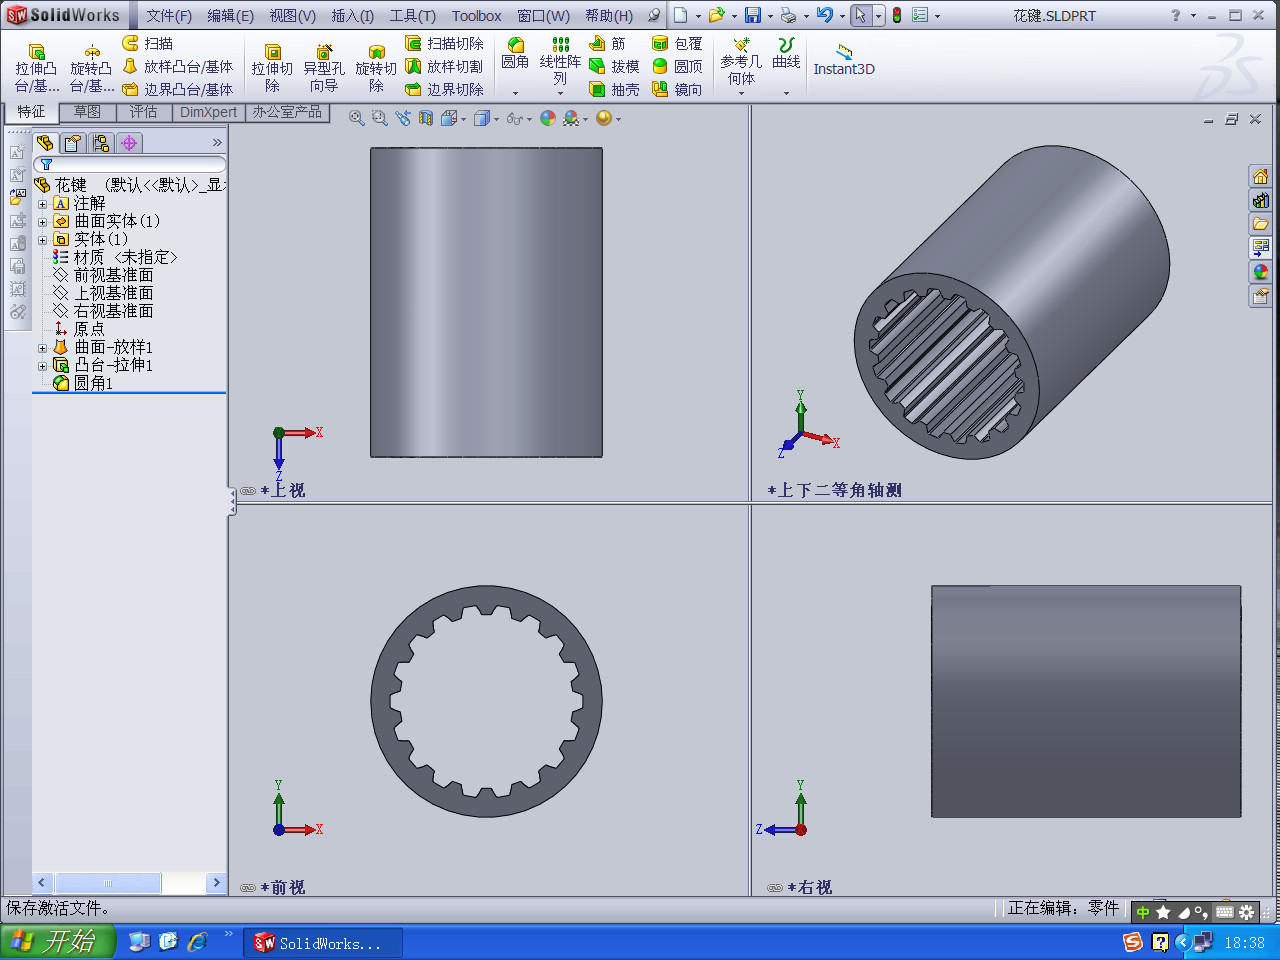Screen dimensions: 1280x960
Task: Switch to the 草图 sketch tab
Action: [87, 112]
